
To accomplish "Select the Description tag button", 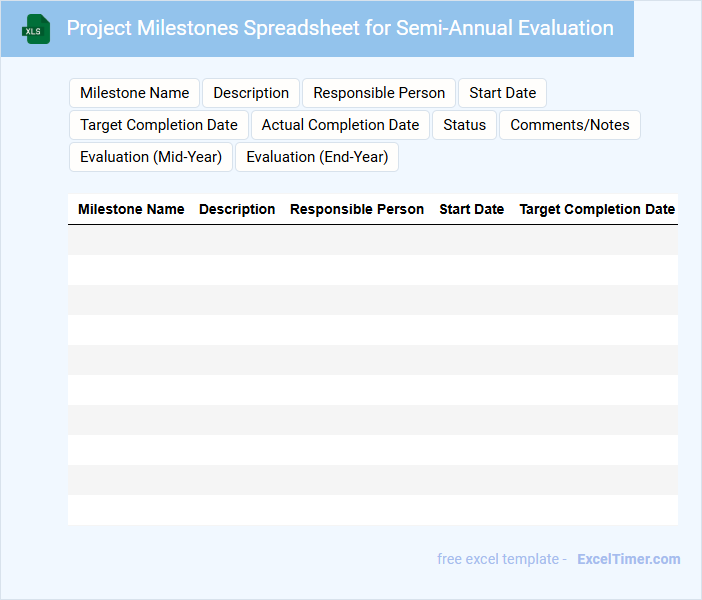I will click(x=251, y=93).
